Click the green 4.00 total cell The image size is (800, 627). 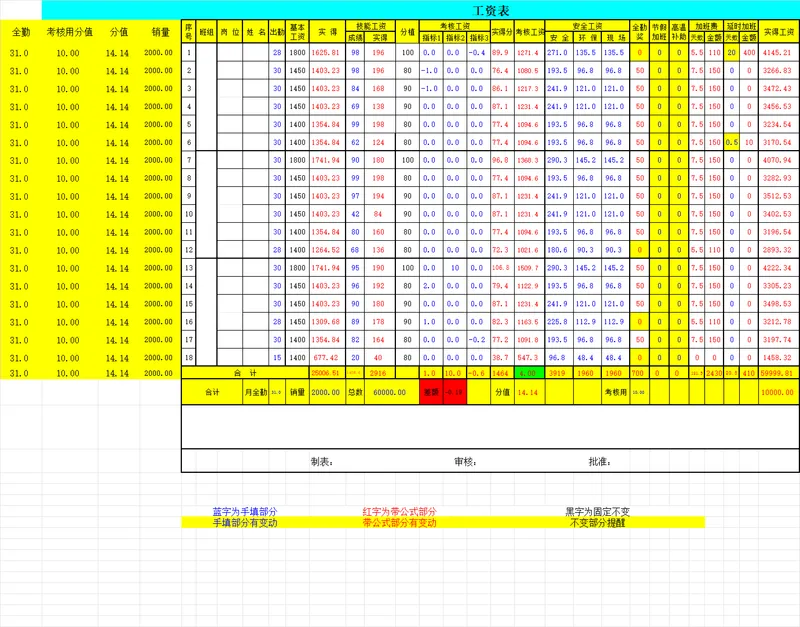click(529, 373)
